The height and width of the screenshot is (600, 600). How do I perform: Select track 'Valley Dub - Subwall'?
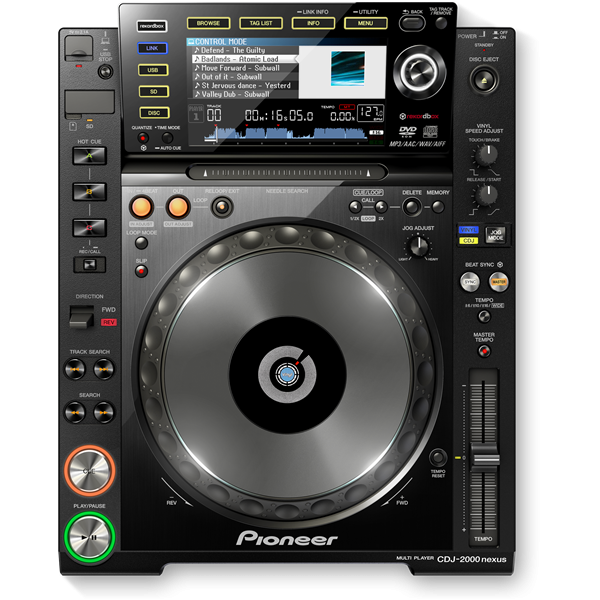[x=244, y=94]
